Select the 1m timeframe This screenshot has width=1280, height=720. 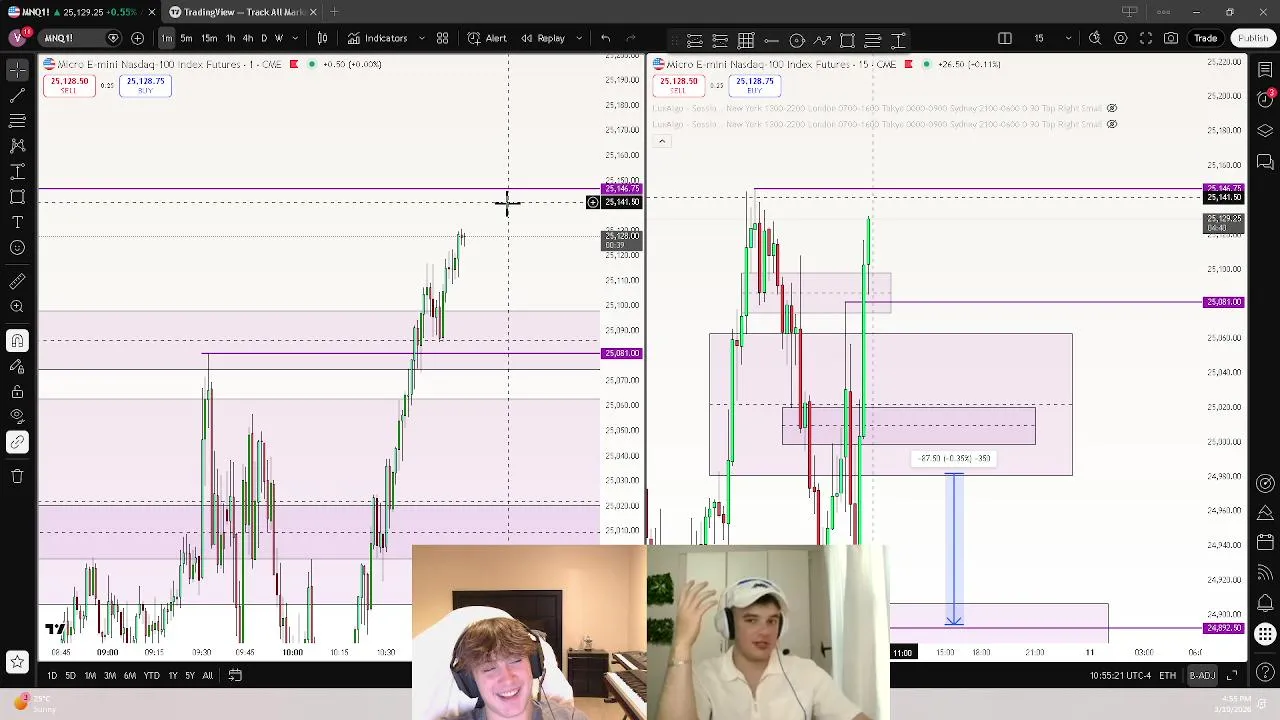[x=166, y=38]
